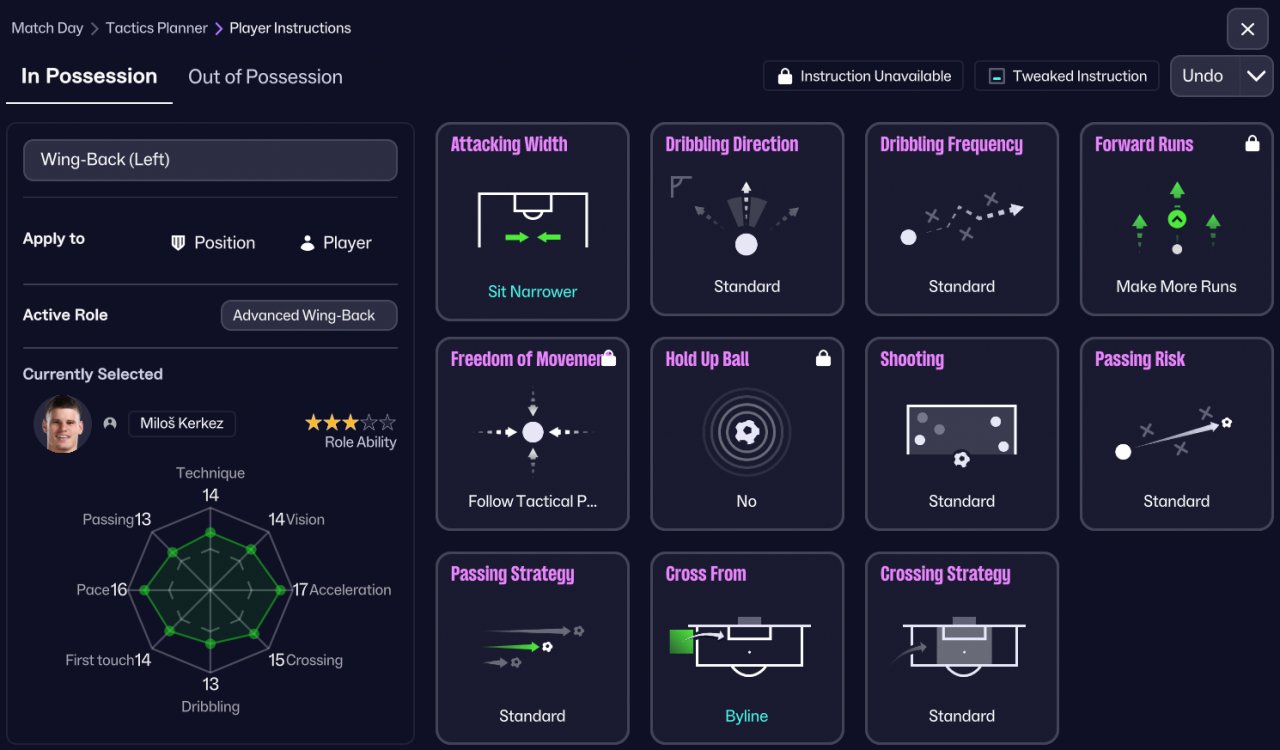
Task: Click the Passing Strategy instruction card
Action: coord(533,648)
